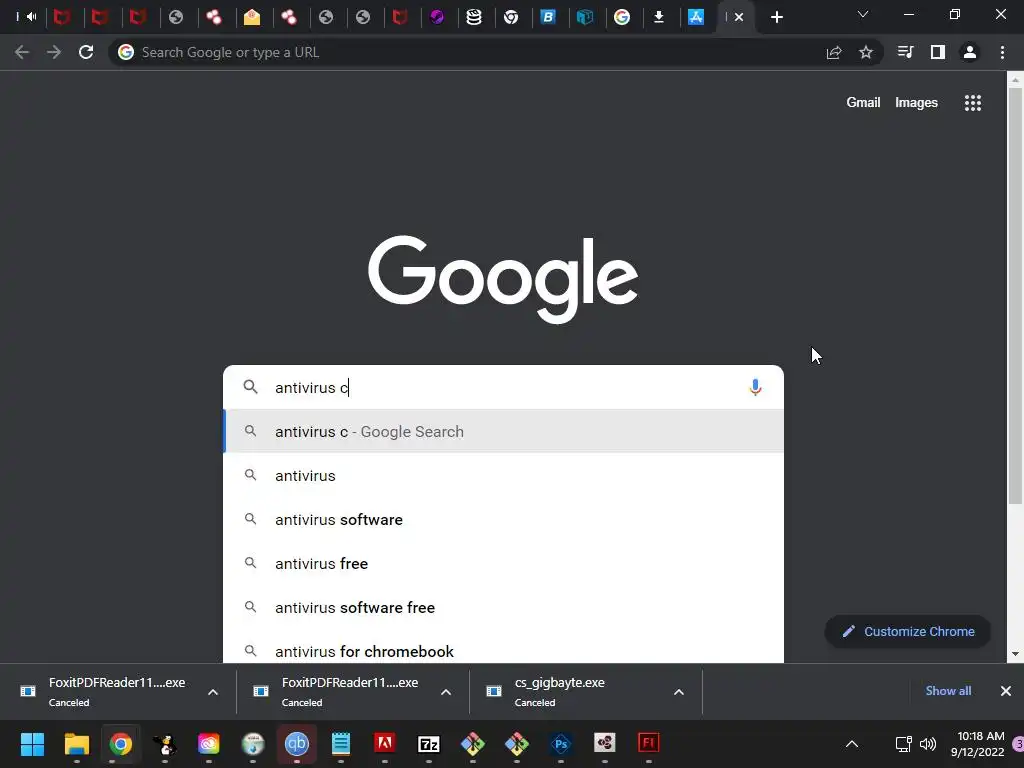
Task: Choose 'antivirus software' suggestion
Action: [503, 520]
